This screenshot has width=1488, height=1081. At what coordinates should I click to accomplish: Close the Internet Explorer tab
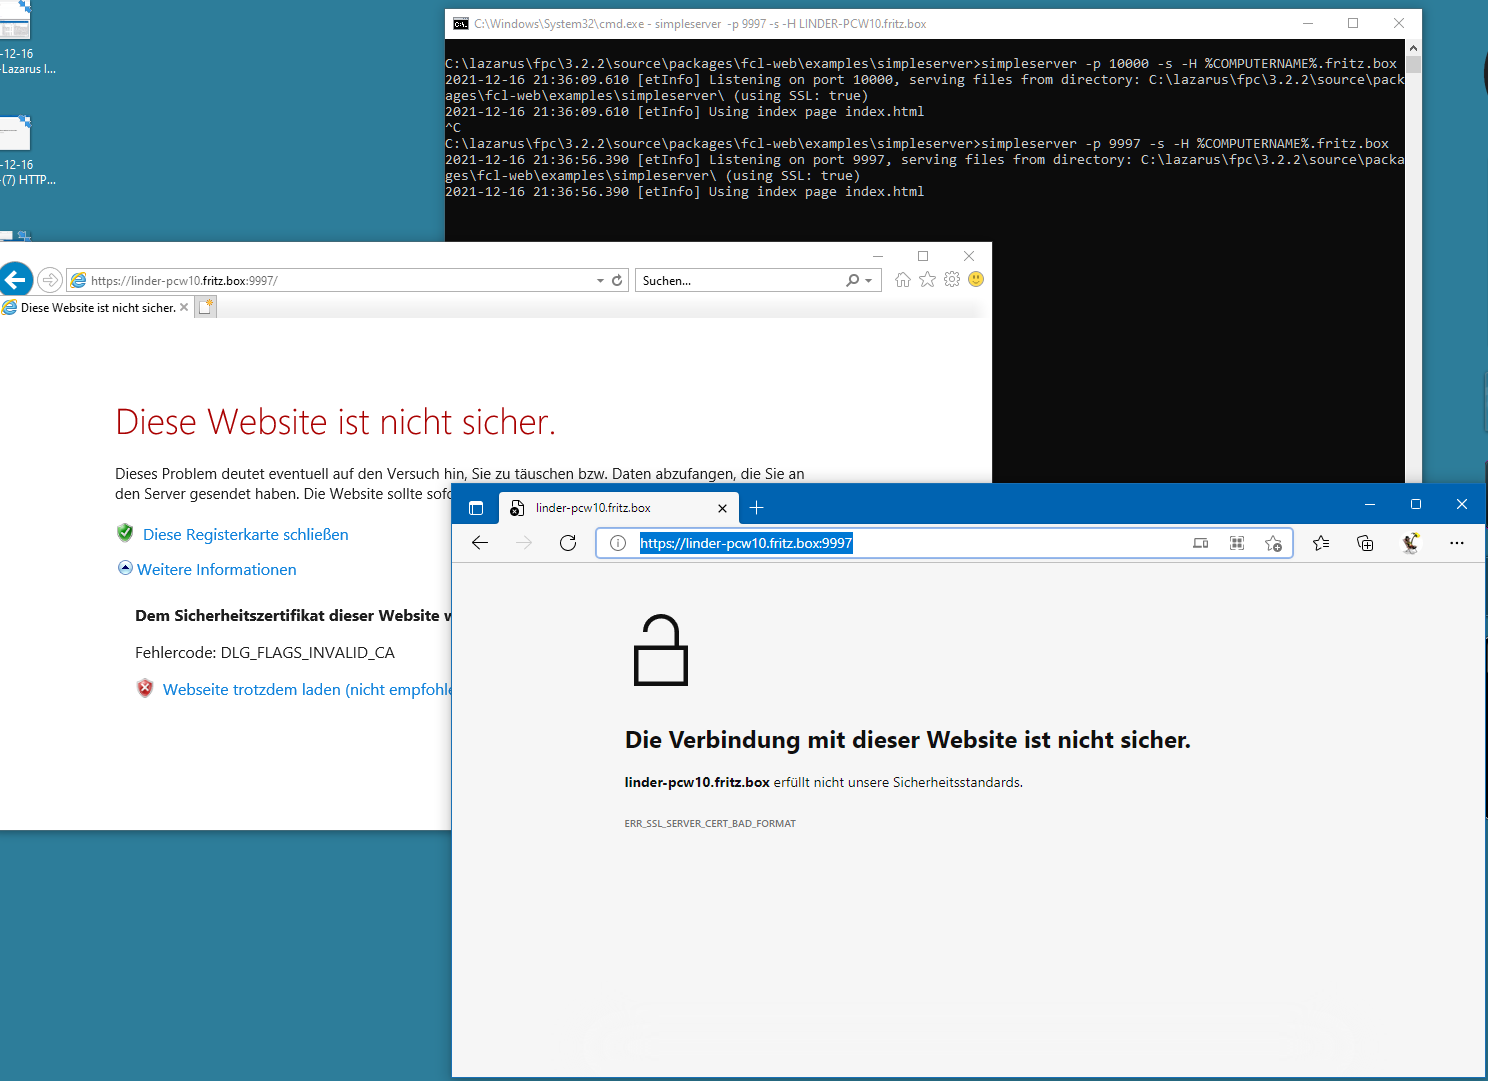tap(184, 307)
